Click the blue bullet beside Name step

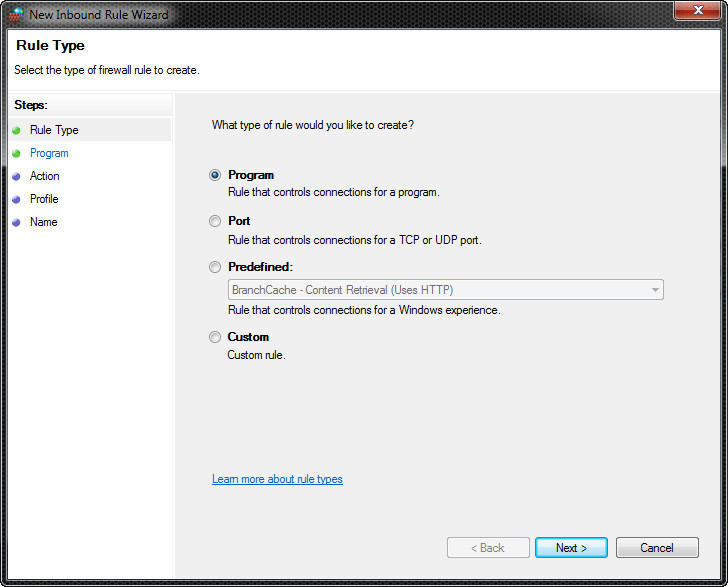(16, 222)
